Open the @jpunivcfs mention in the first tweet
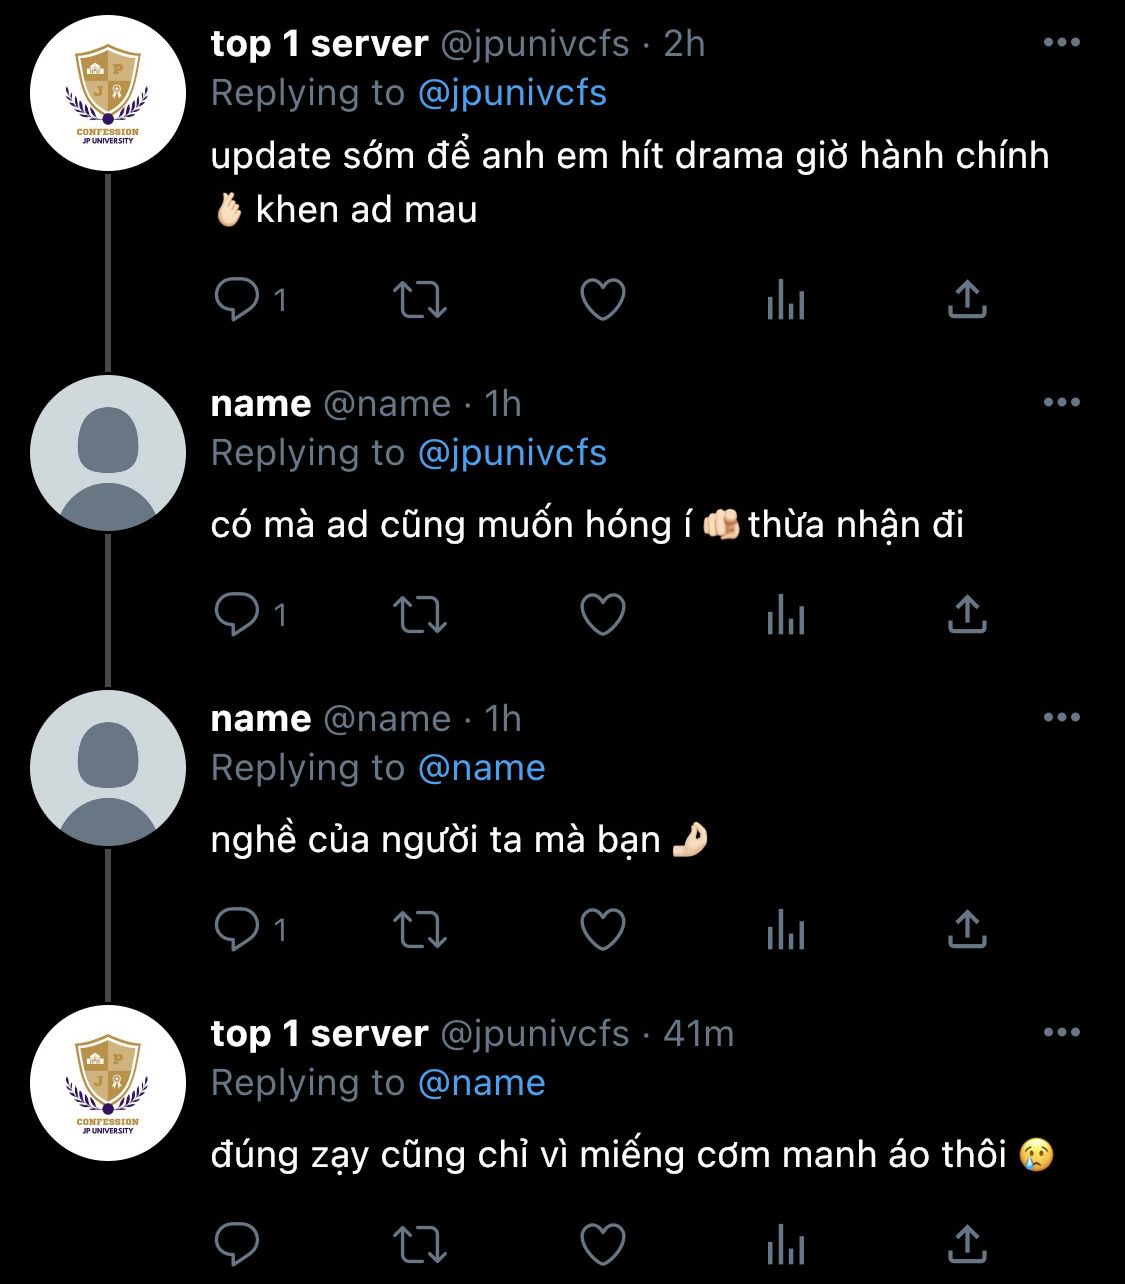 coord(512,93)
